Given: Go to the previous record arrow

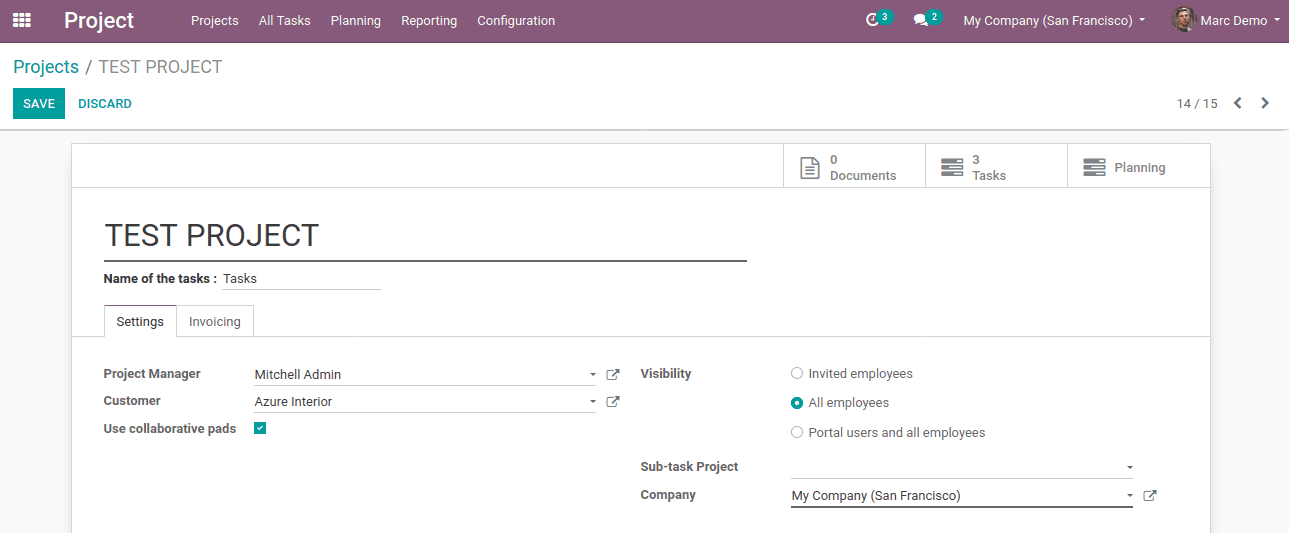Looking at the screenshot, I should coord(1238,103).
